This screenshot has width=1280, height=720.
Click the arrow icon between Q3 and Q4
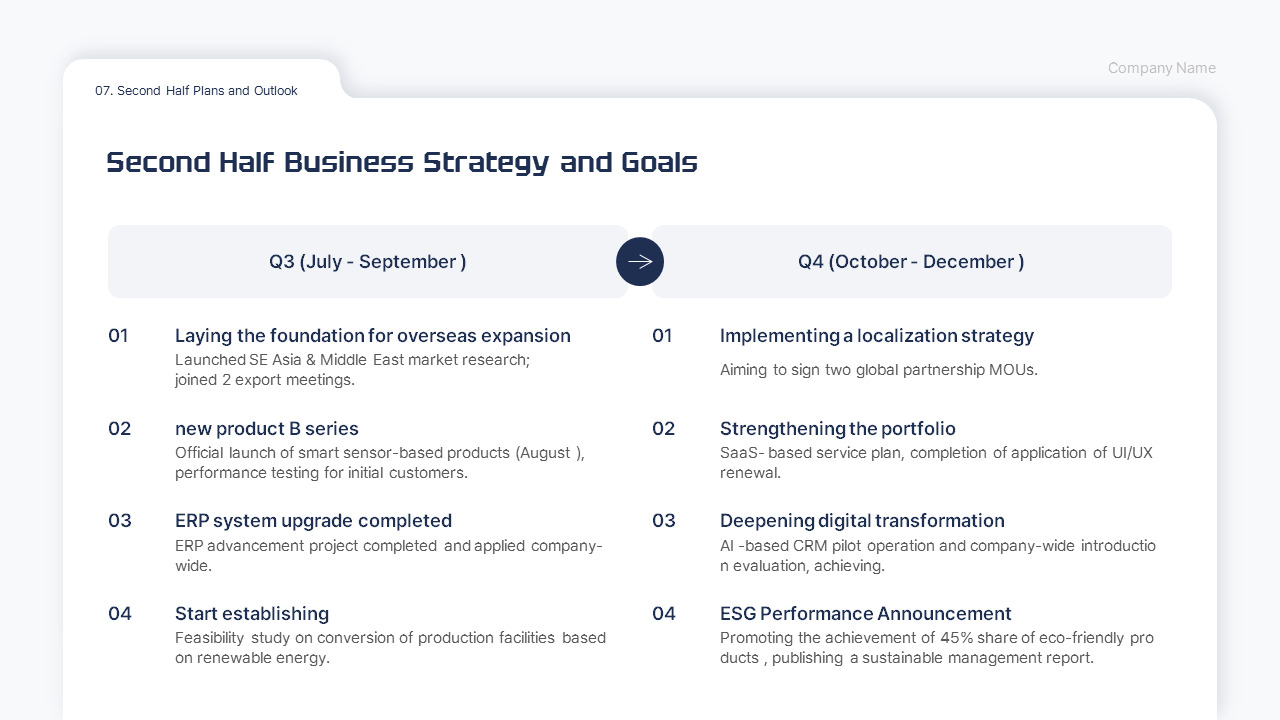(x=640, y=262)
